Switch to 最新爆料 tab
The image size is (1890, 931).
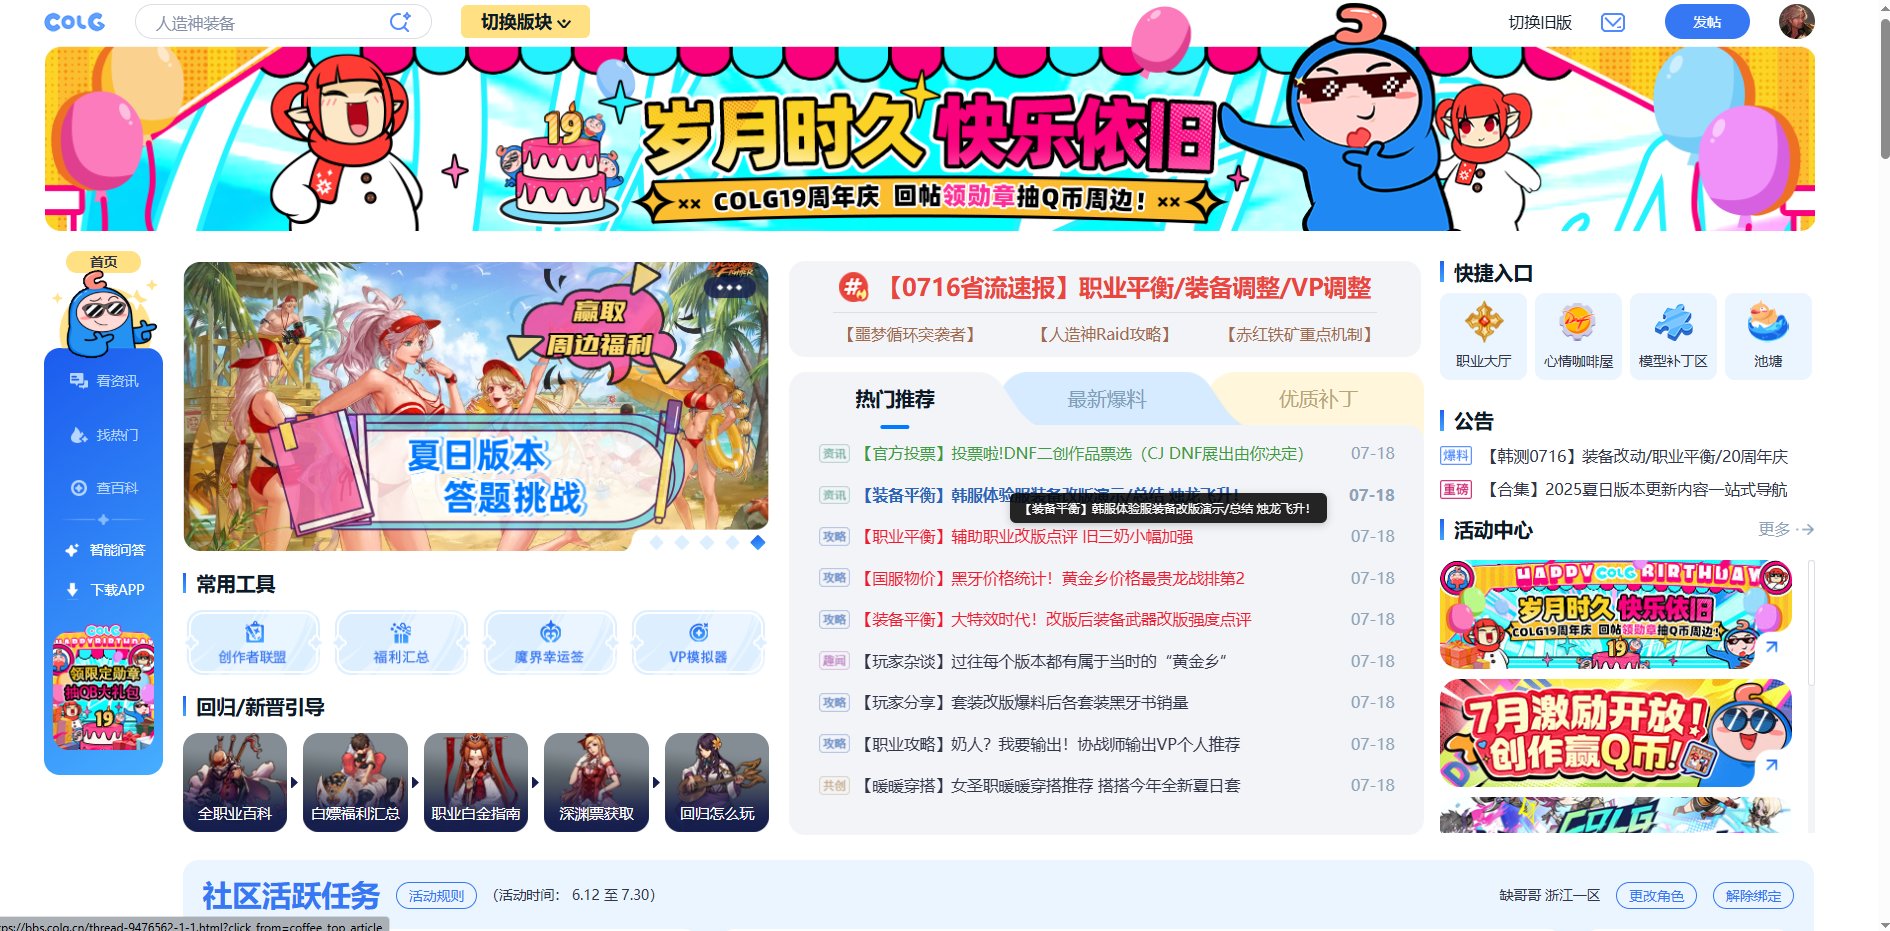click(x=1106, y=399)
